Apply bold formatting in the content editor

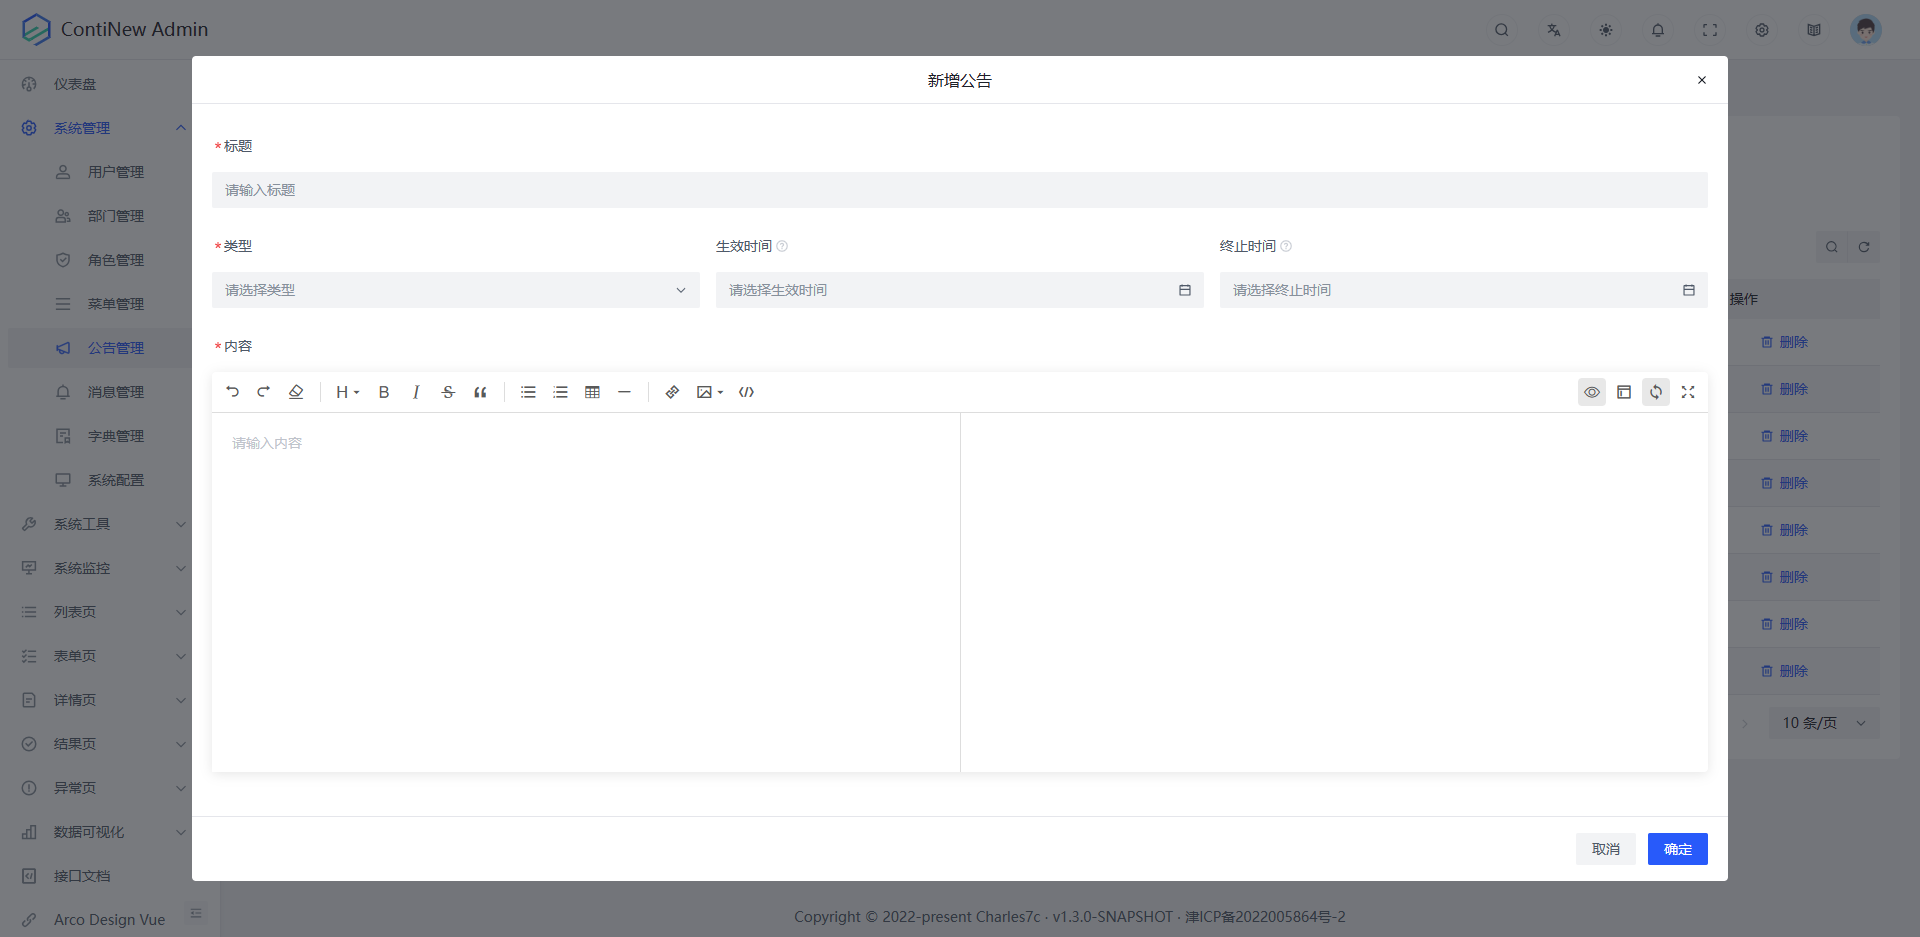pyautogui.click(x=384, y=392)
